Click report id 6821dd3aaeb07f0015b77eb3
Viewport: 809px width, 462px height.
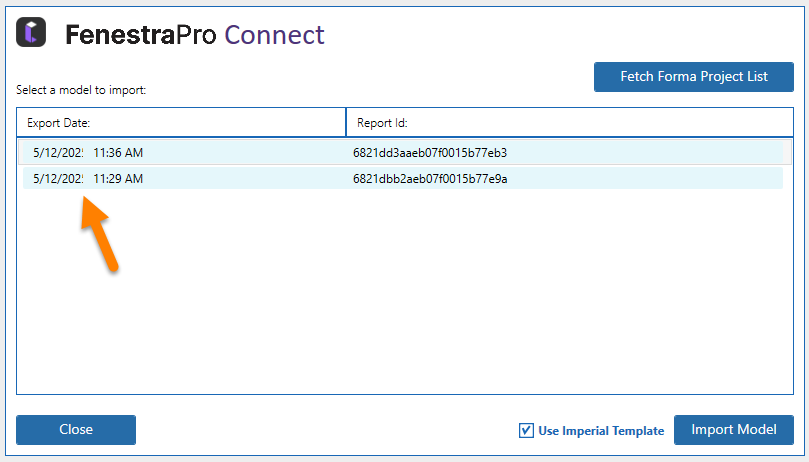pyautogui.click(x=430, y=153)
